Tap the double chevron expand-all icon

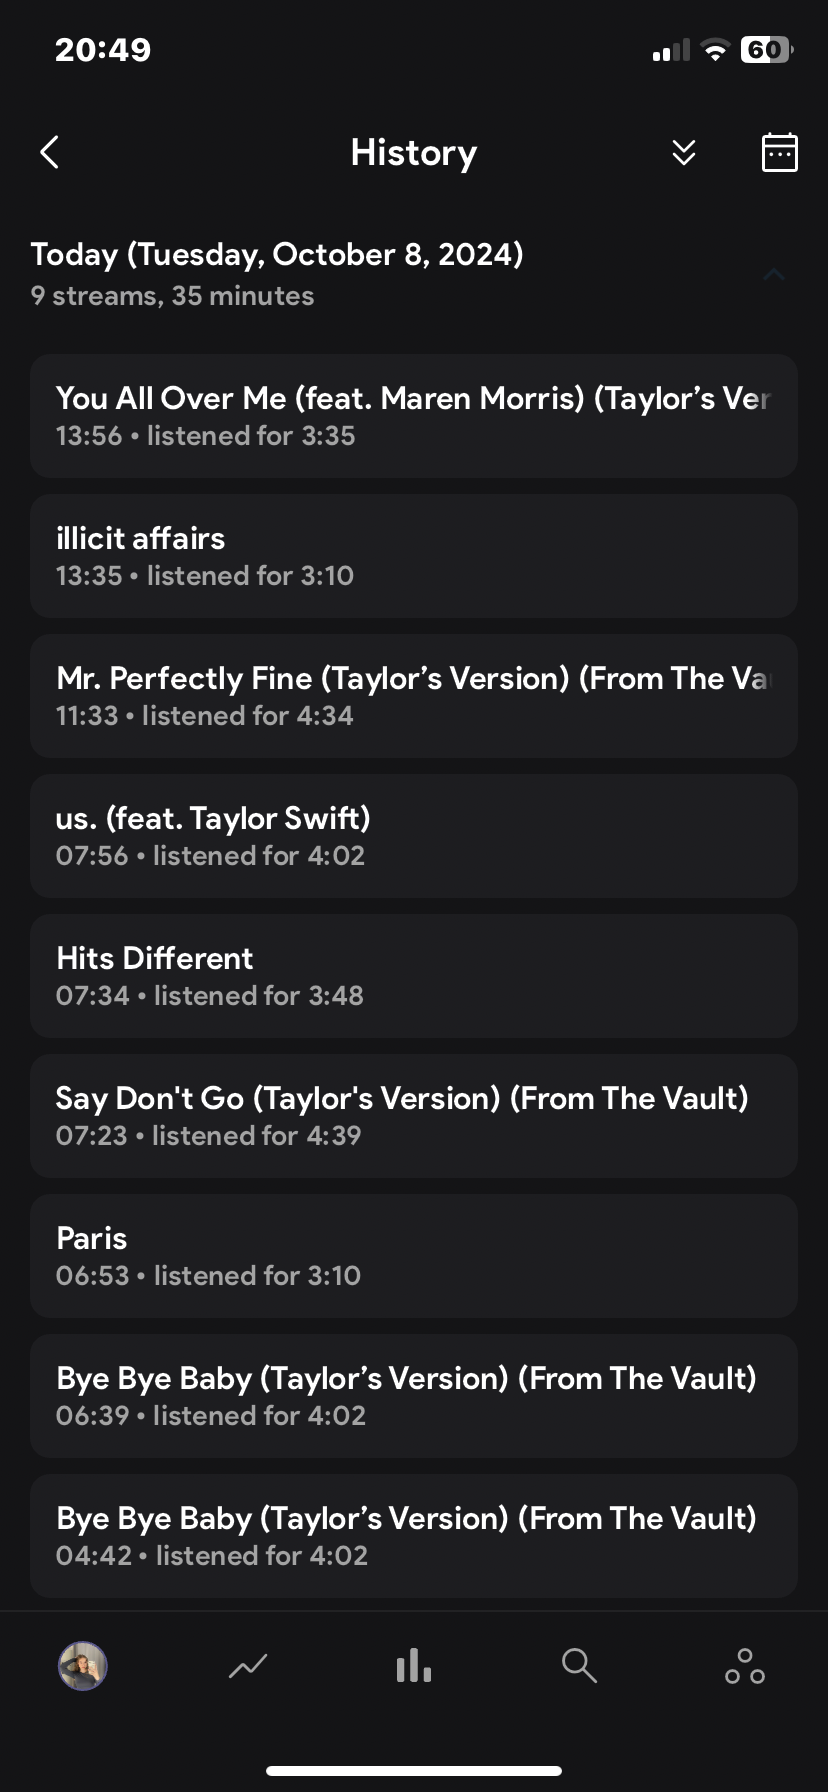pyautogui.click(x=684, y=153)
